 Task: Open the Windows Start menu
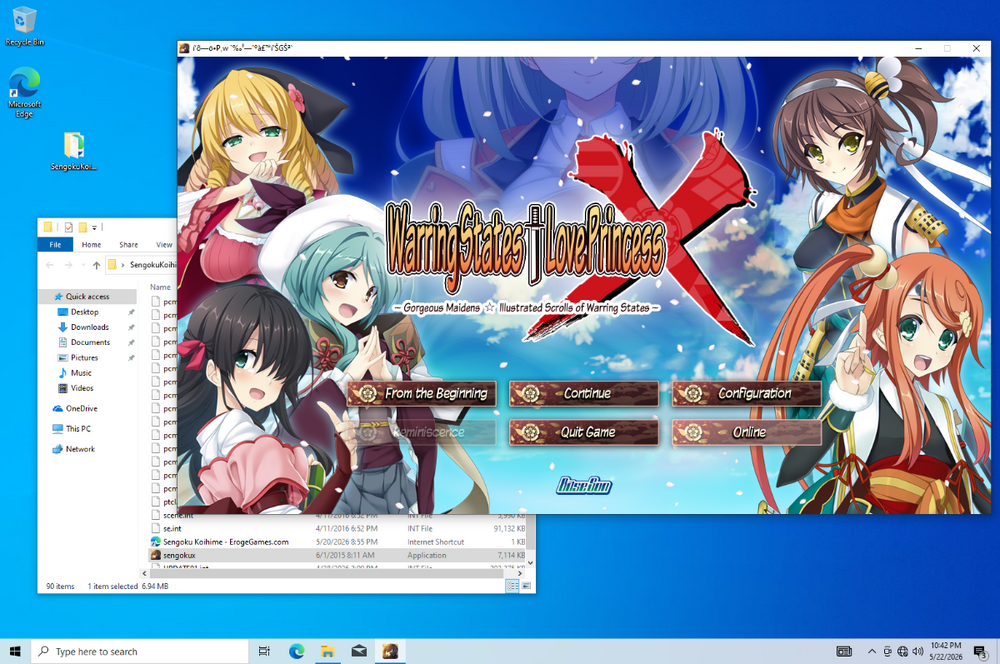point(15,651)
